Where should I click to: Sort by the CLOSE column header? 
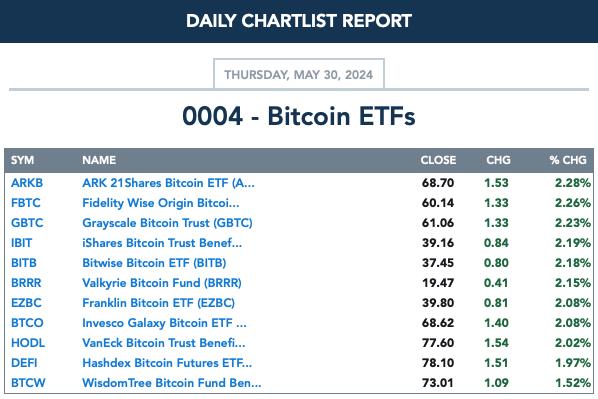click(438, 160)
